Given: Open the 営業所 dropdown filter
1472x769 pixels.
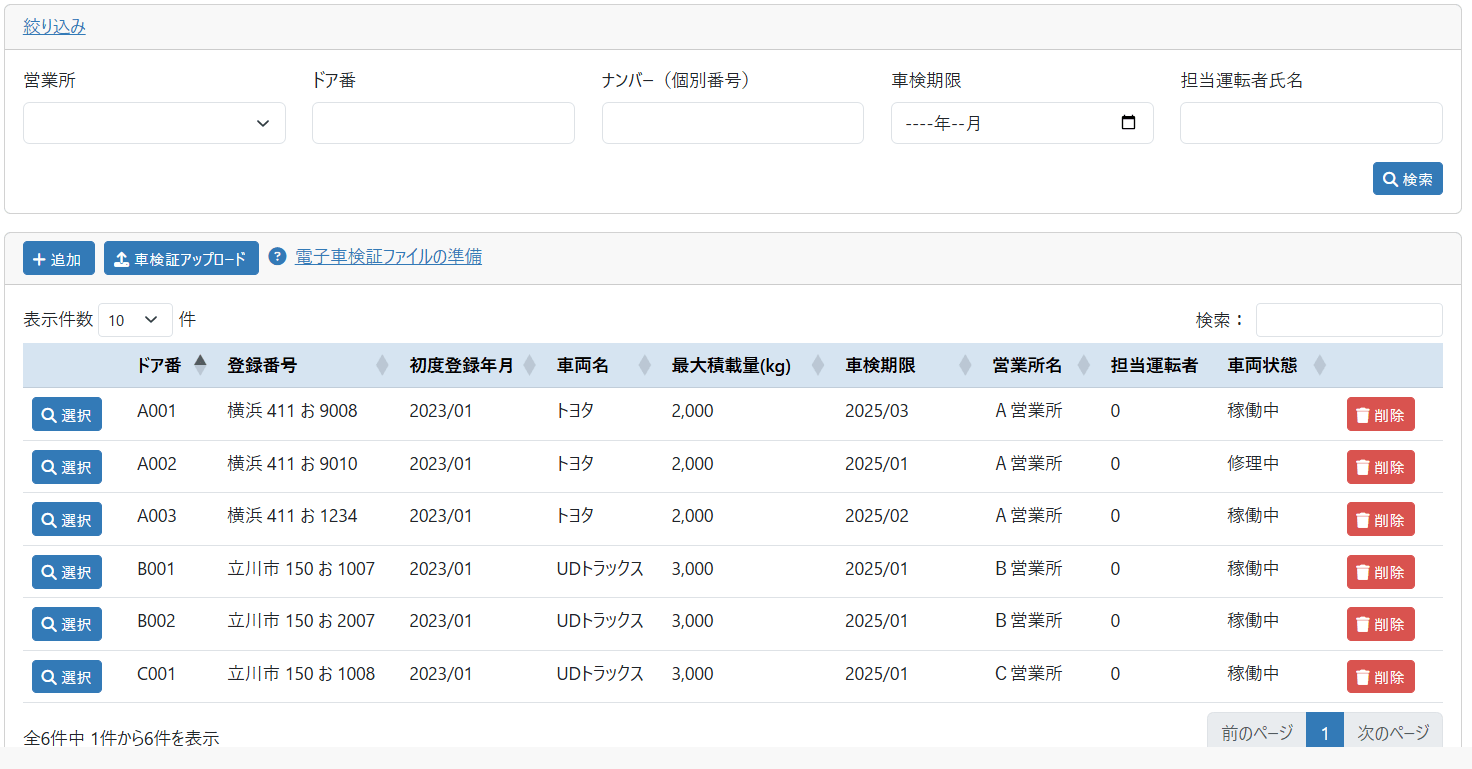Looking at the screenshot, I should coord(155,123).
